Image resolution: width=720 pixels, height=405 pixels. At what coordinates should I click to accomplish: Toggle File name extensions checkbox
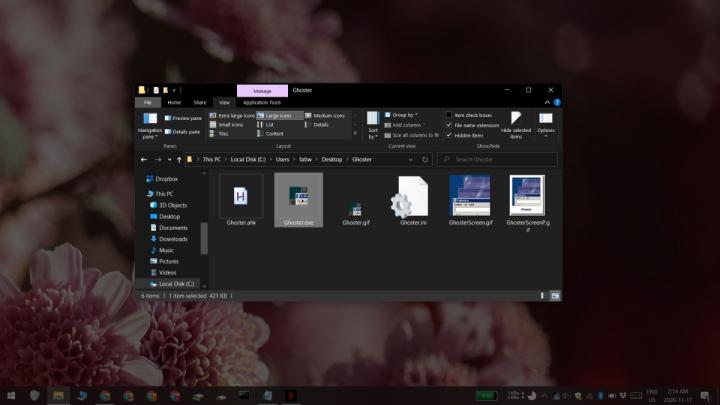(x=450, y=125)
